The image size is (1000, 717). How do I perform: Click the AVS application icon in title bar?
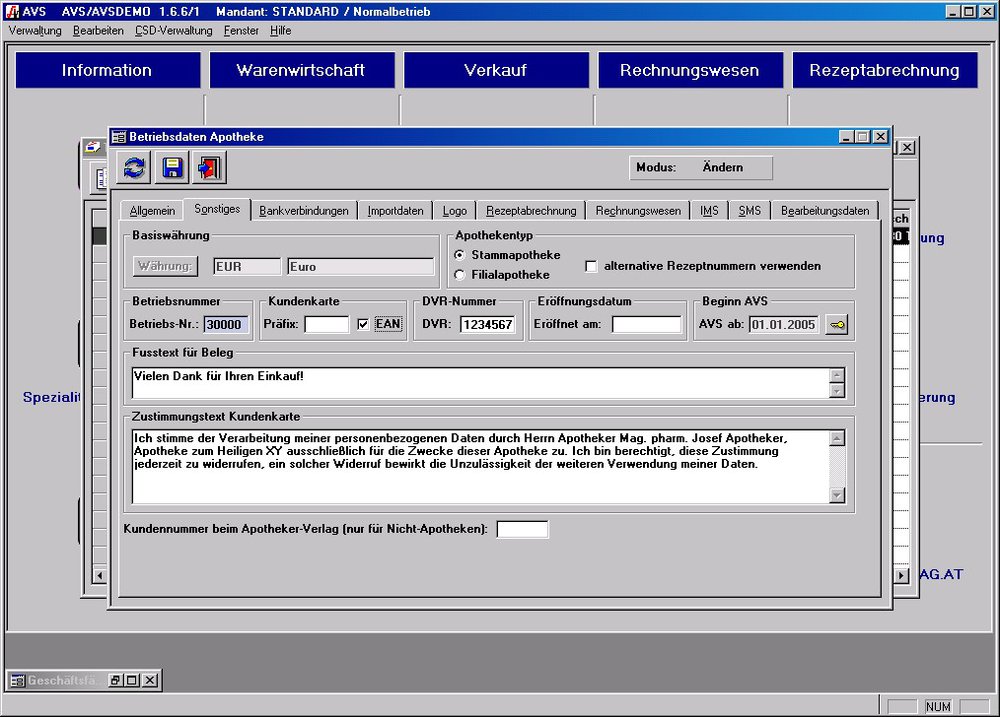tap(9, 11)
